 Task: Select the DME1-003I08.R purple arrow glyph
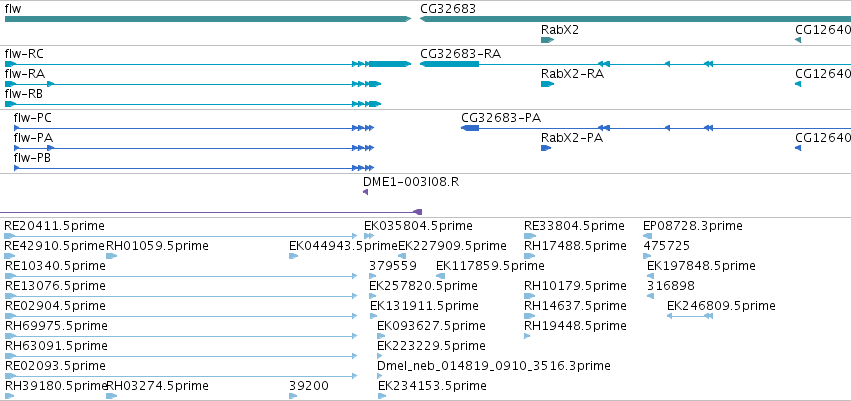coord(365,192)
